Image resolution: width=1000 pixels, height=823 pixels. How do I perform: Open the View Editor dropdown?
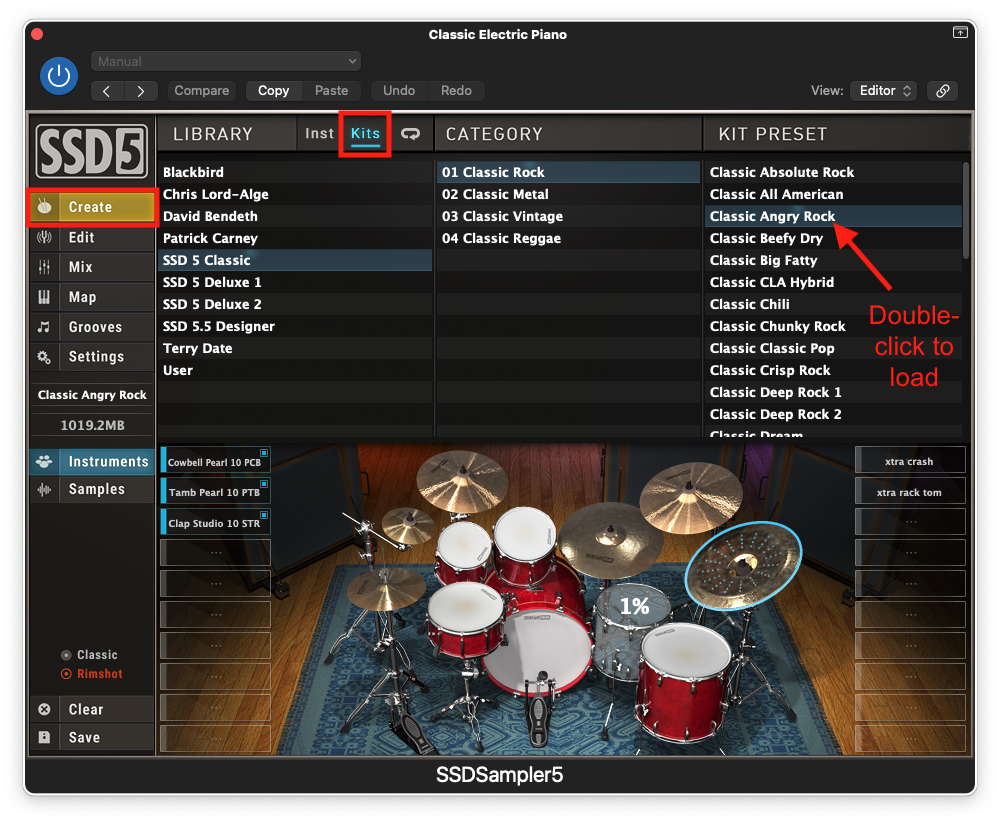tap(883, 91)
